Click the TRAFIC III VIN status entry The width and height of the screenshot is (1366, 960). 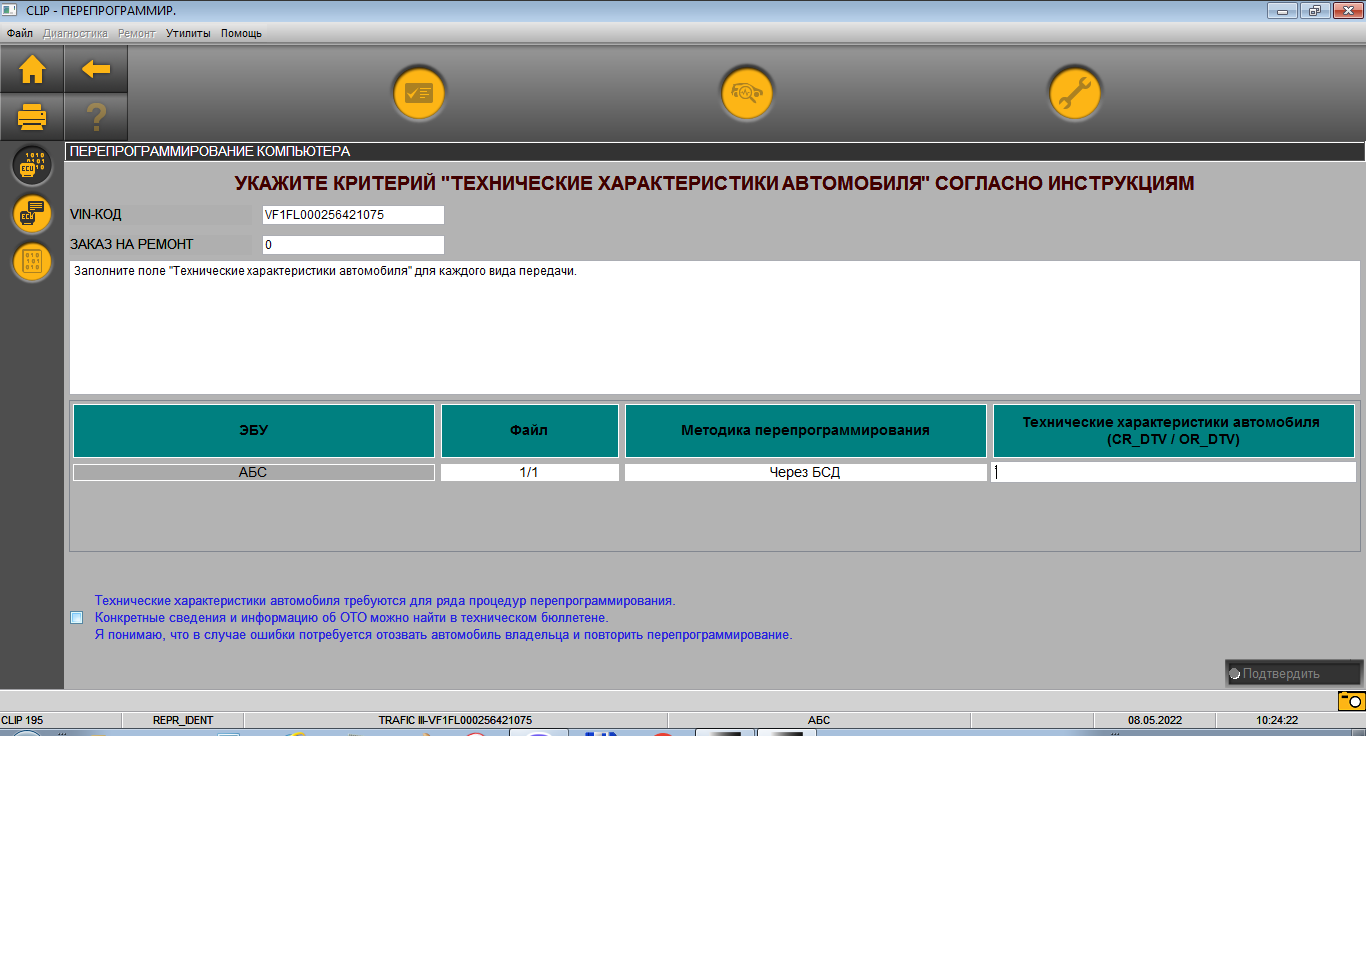click(455, 720)
